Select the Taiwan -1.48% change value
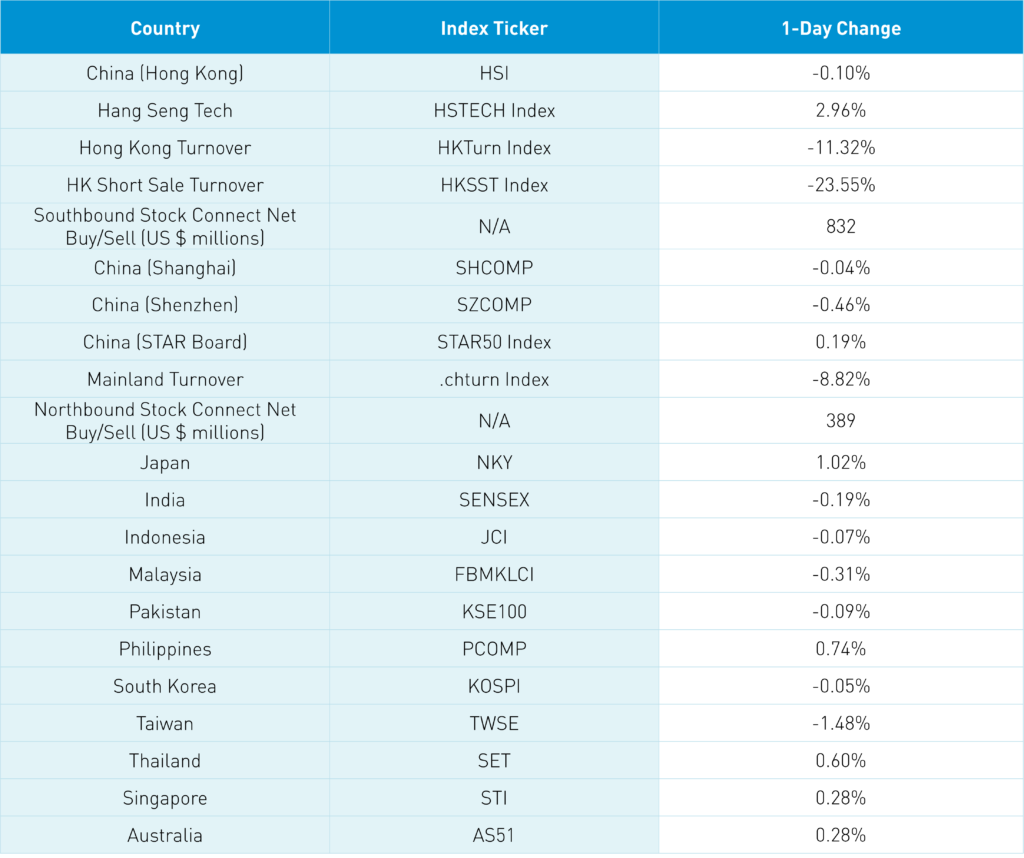Screen dimensions: 1024x858 tap(841, 723)
